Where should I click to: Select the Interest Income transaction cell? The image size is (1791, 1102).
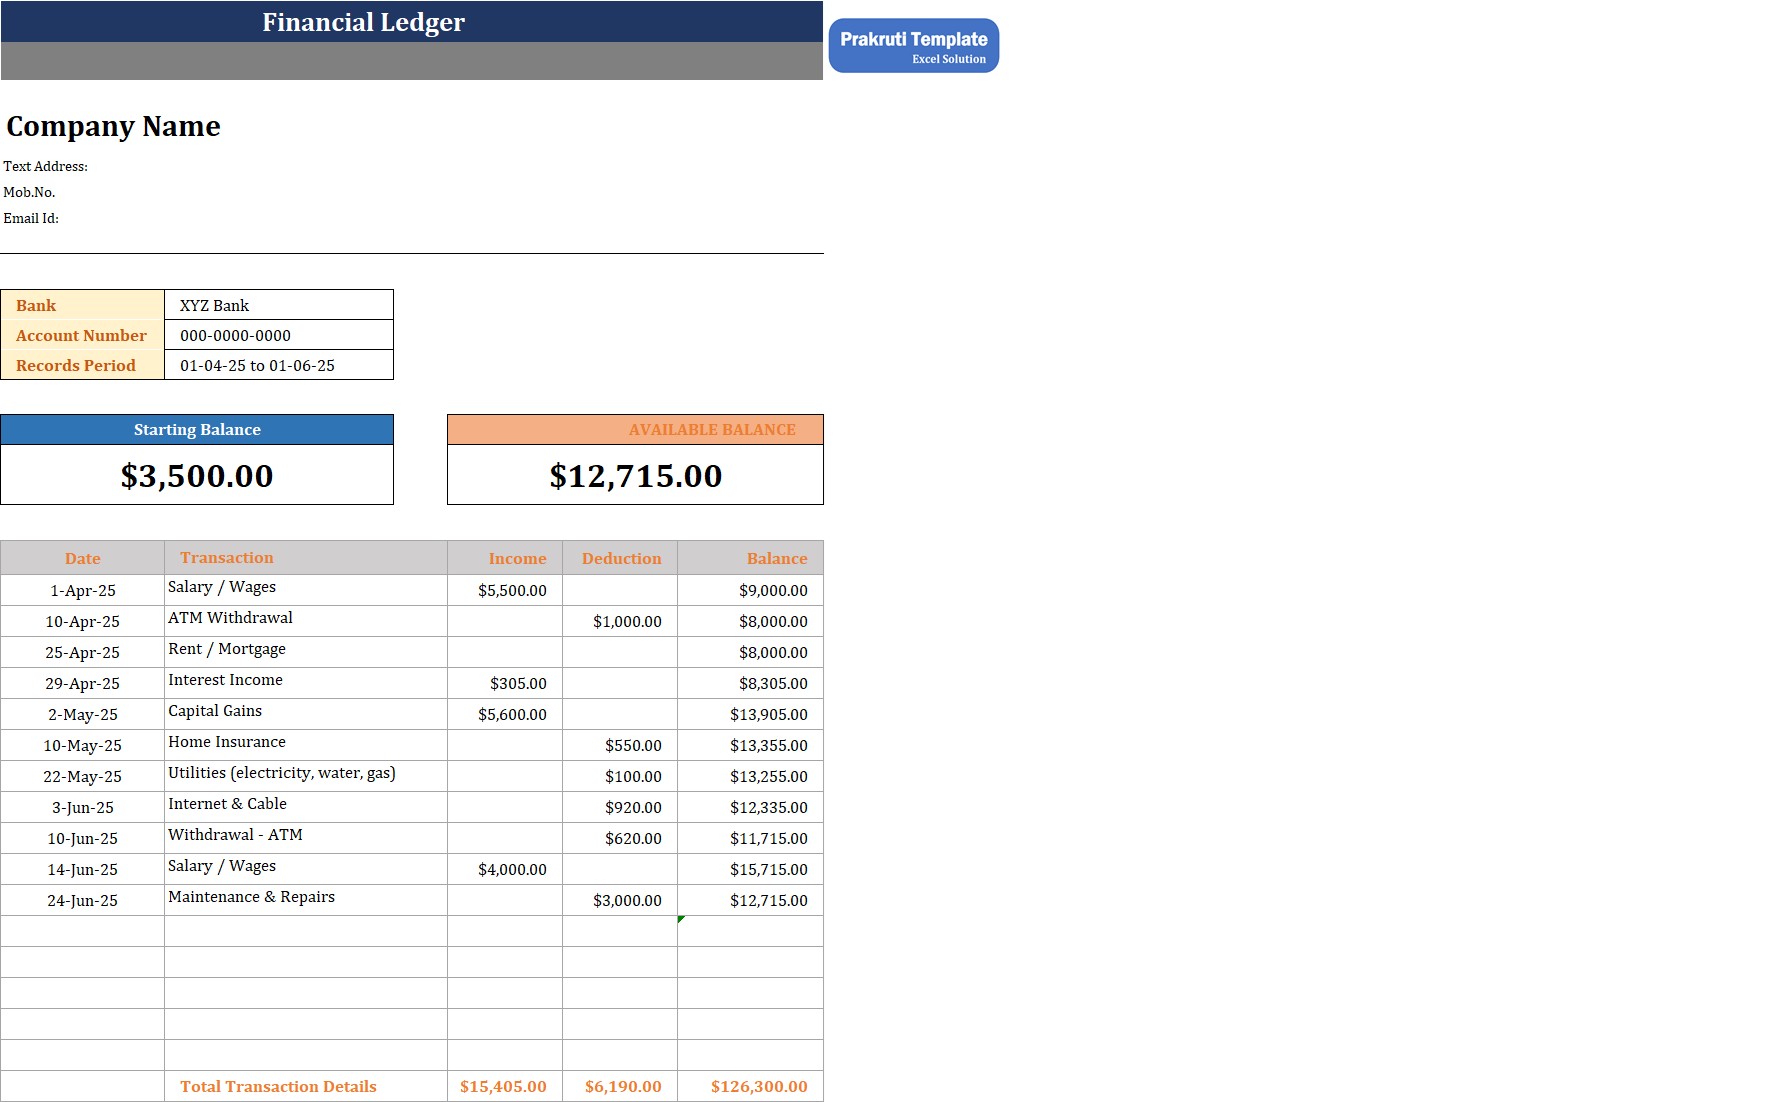pos(306,683)
